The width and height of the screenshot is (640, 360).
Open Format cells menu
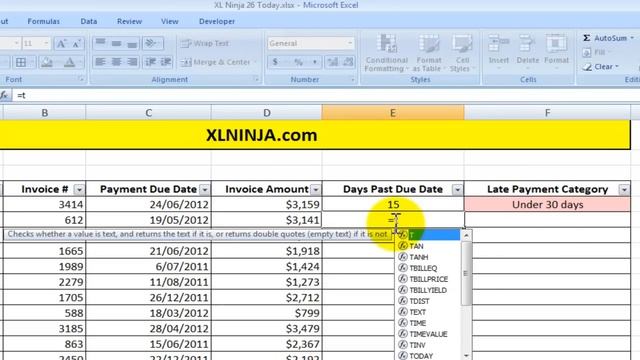[x=556, y=52]
